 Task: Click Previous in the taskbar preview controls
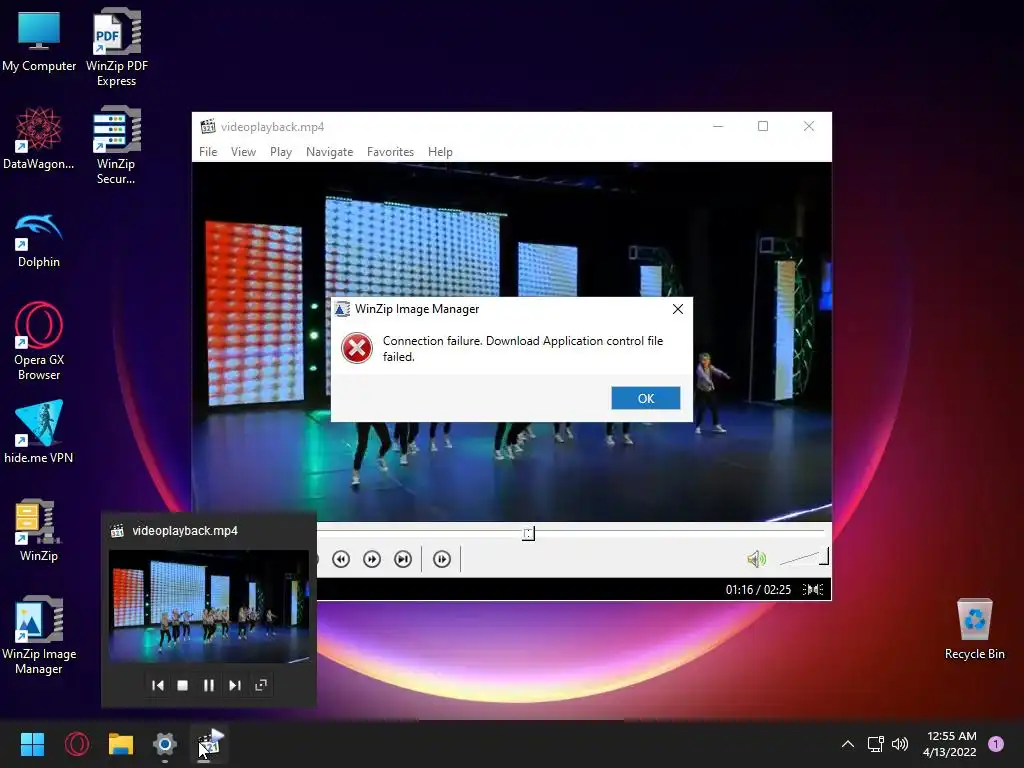[x=157, y=685]
